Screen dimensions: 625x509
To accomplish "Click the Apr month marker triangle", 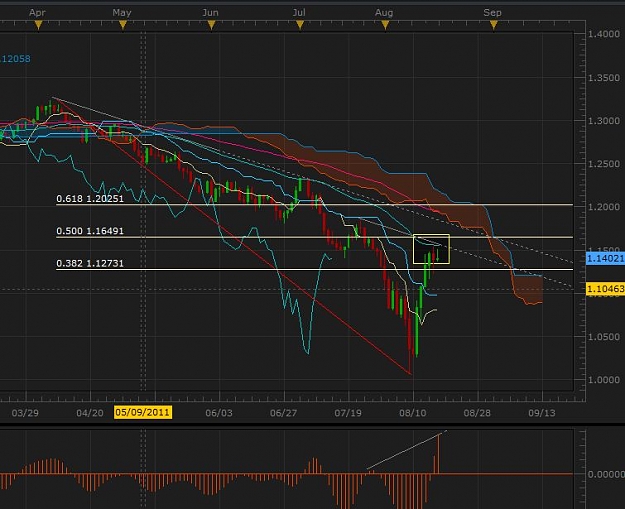I will click(x=38, y=26).
